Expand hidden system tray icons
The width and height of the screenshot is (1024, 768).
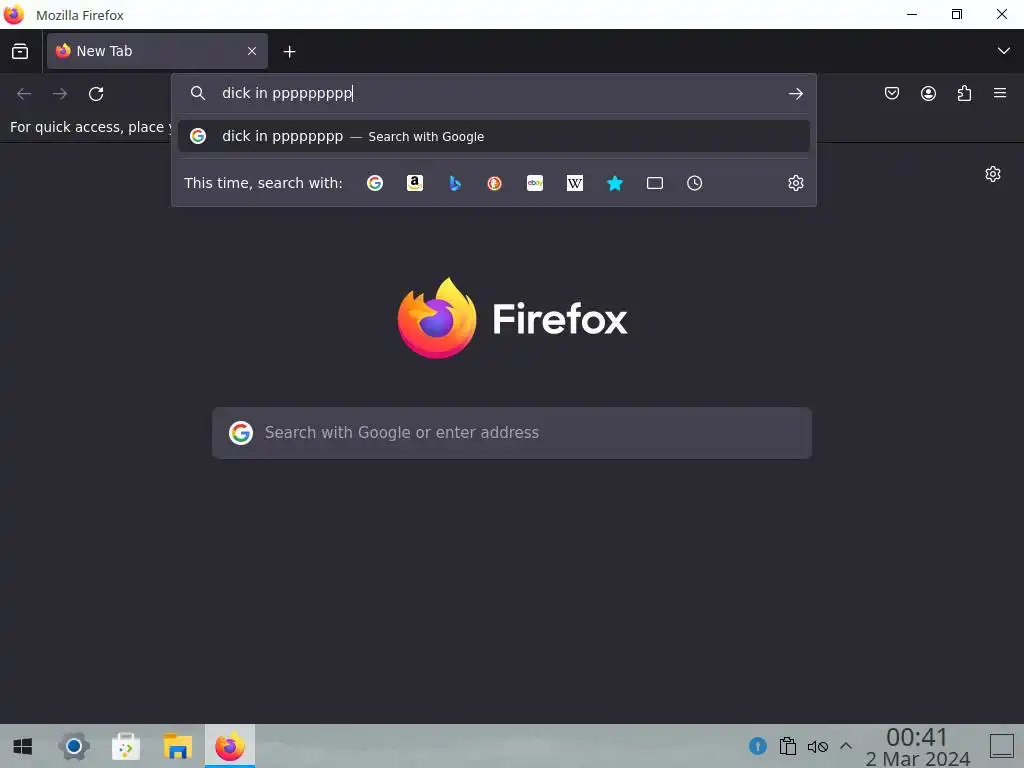(846, 745)
